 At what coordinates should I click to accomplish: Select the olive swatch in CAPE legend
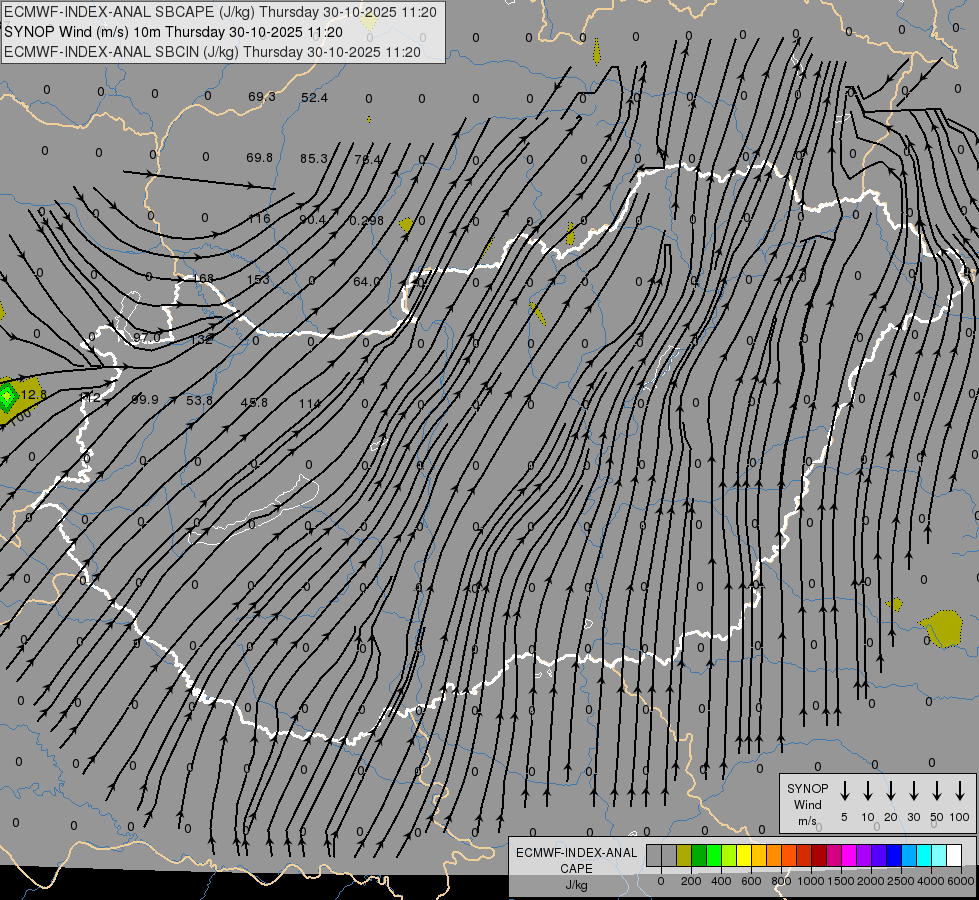tap(684, 855)
